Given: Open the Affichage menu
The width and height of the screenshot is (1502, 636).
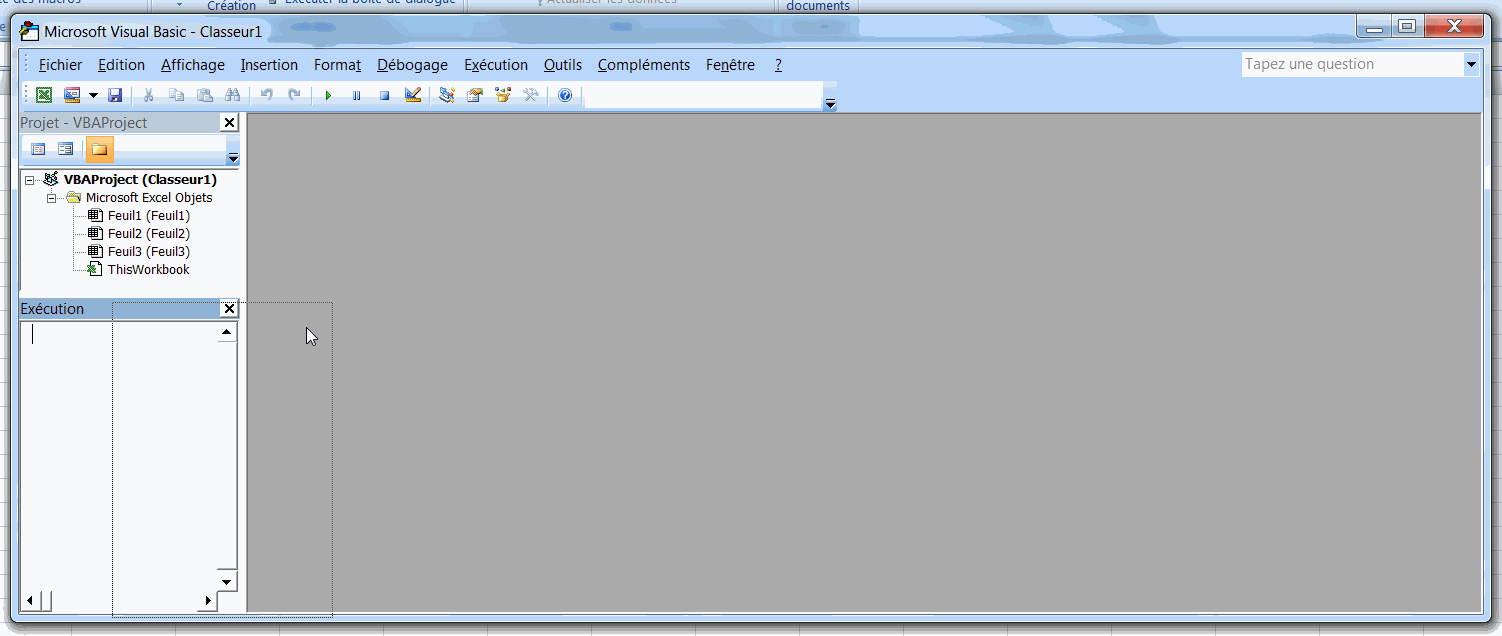Looking at the screenshot, I should [193, 65].
